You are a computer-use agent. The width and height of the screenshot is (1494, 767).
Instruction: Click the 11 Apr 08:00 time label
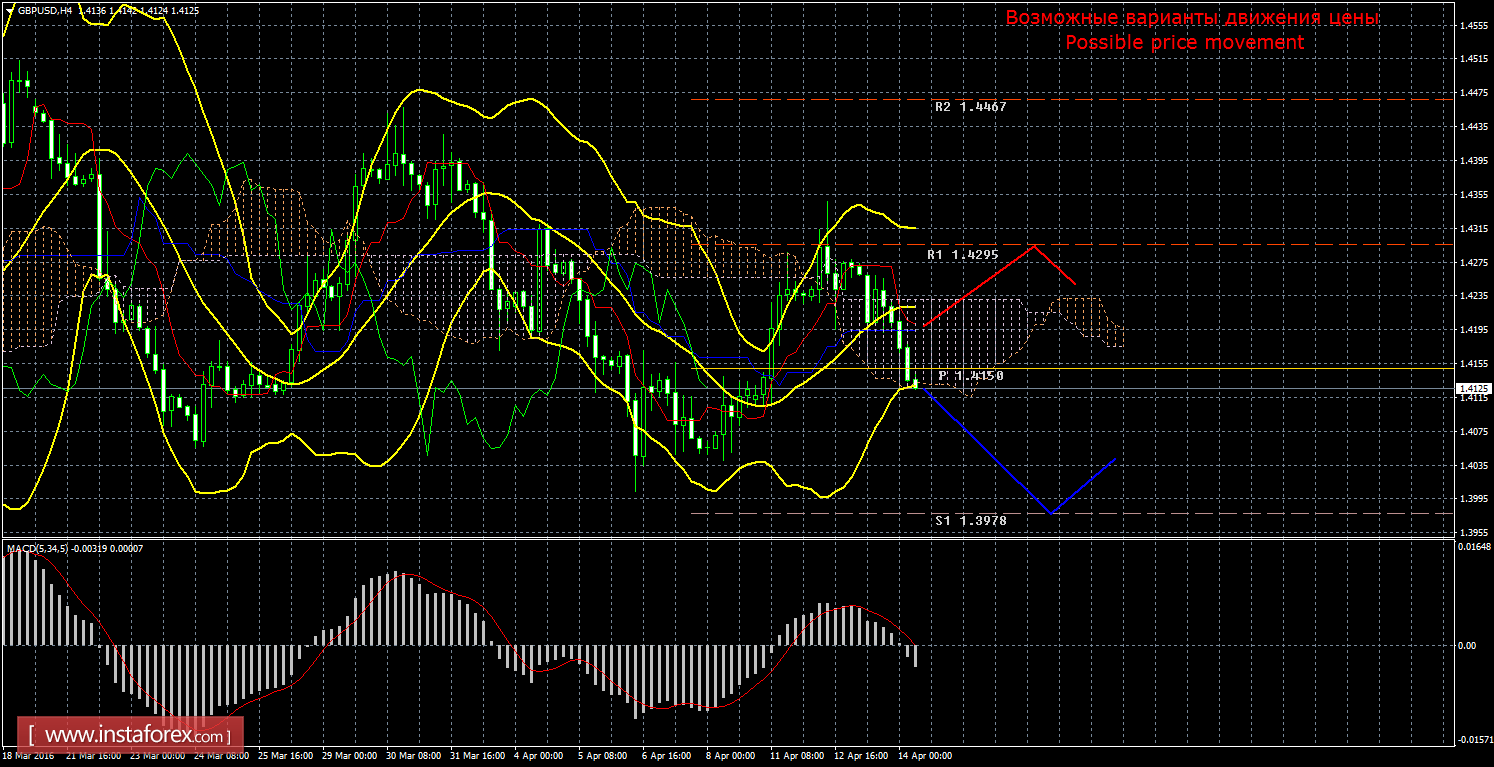(x=798, y=757)
